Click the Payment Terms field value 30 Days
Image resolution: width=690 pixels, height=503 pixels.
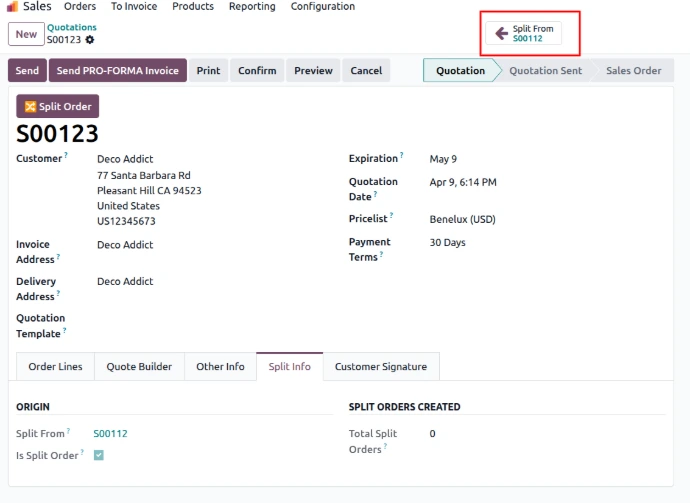click(447, 242)
